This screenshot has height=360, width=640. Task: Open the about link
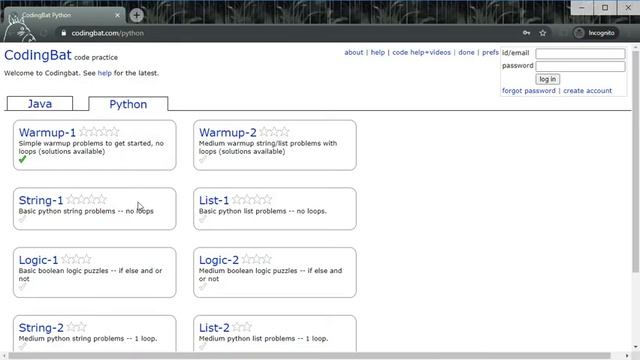coord(353,52)
